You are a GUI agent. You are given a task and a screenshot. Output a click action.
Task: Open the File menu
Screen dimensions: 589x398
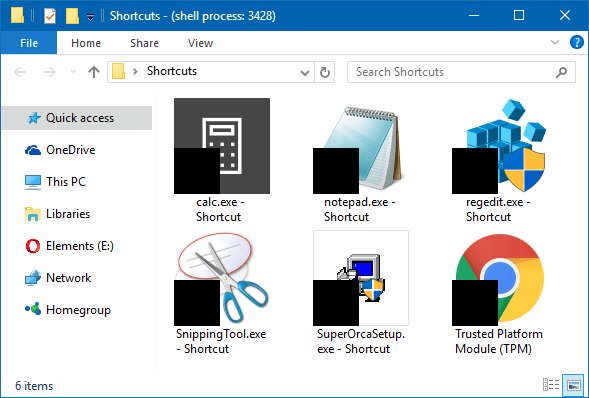point(29,43)
